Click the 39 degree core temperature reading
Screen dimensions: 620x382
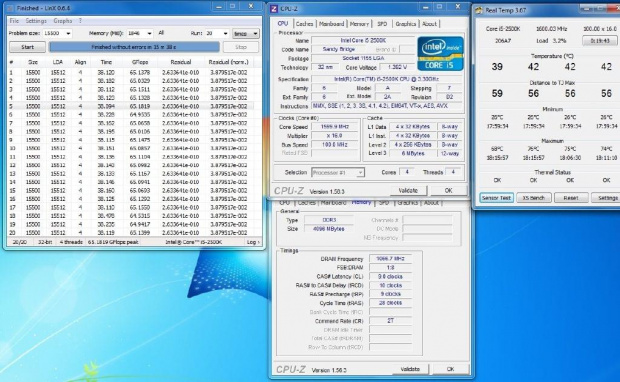(497, 67)
